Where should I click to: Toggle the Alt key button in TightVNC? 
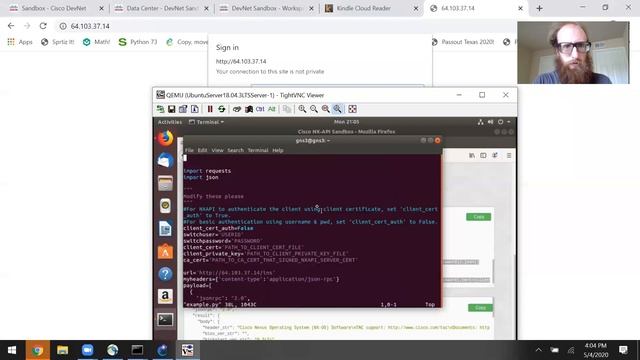(272, 109)
